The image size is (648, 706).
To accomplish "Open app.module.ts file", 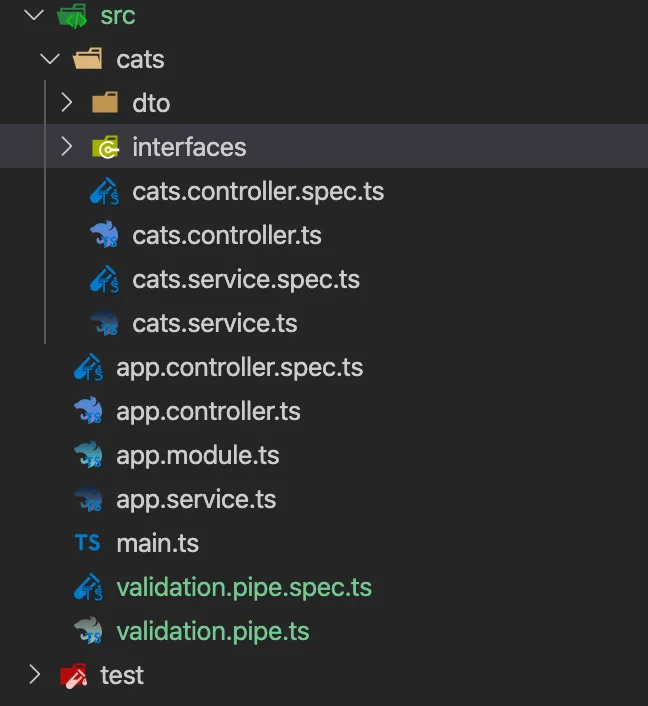I will (x=198, y=455).
